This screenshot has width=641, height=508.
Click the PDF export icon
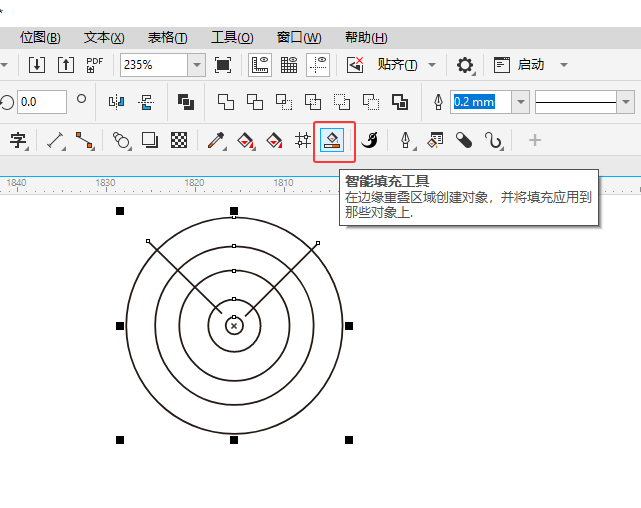pos(95,65)
